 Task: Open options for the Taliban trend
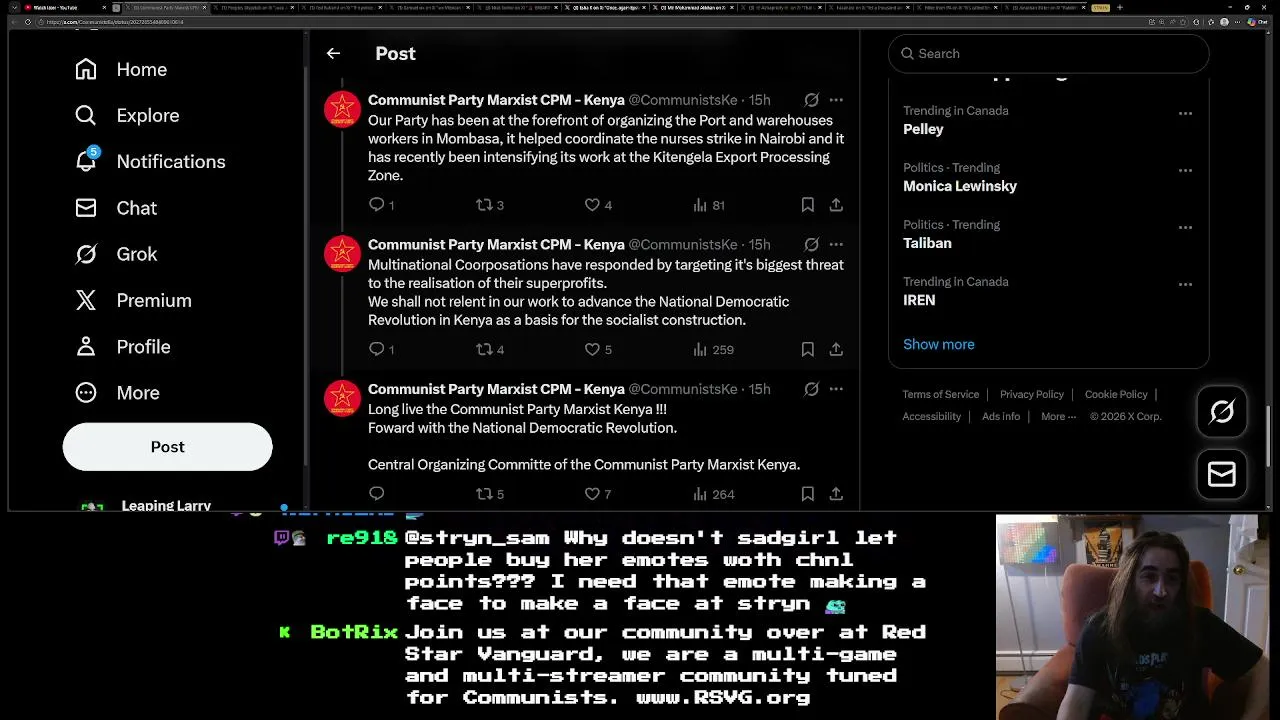click(1185, 227)
